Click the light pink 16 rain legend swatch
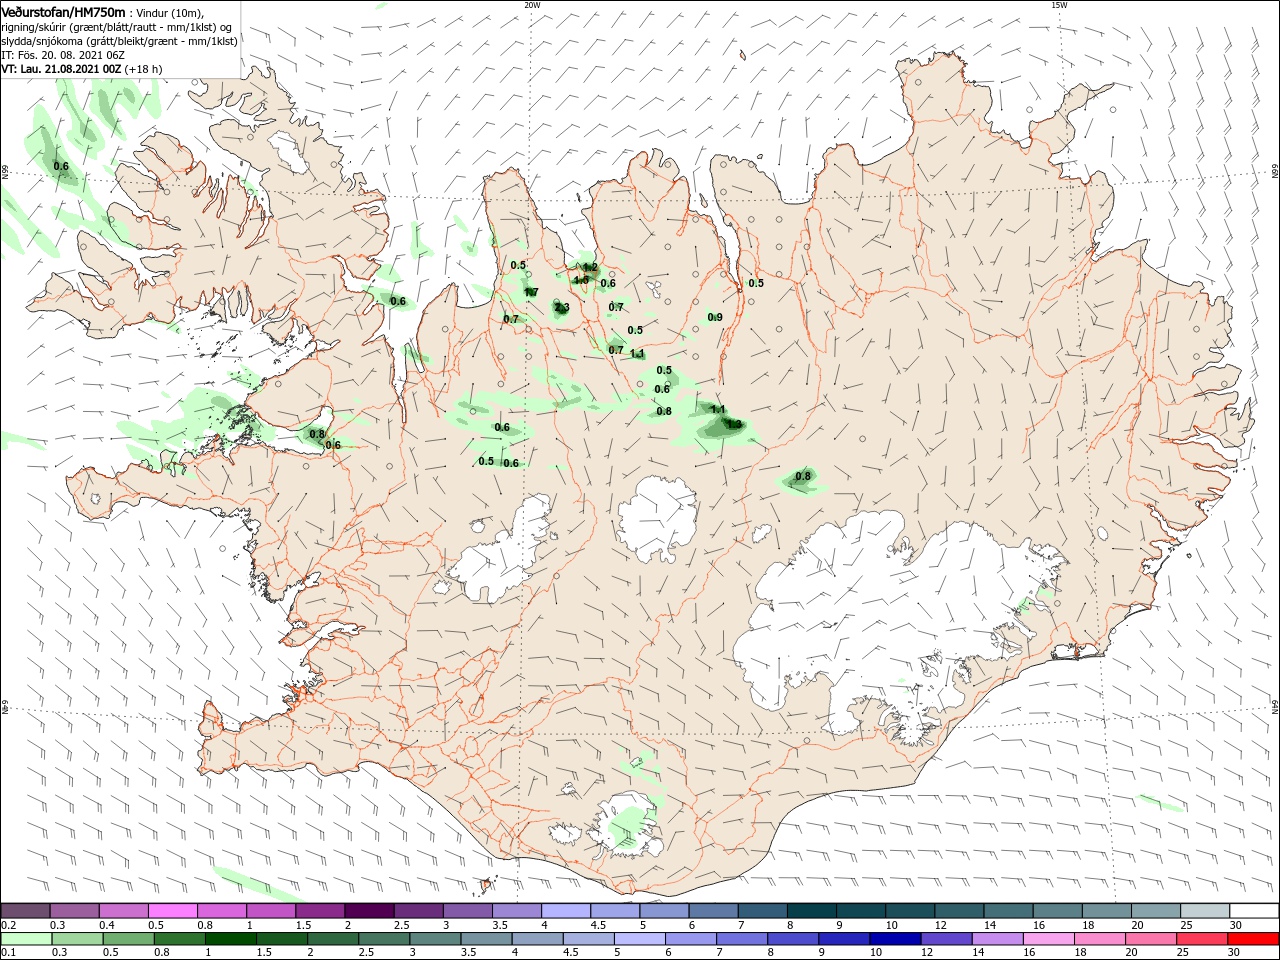 1048,939
